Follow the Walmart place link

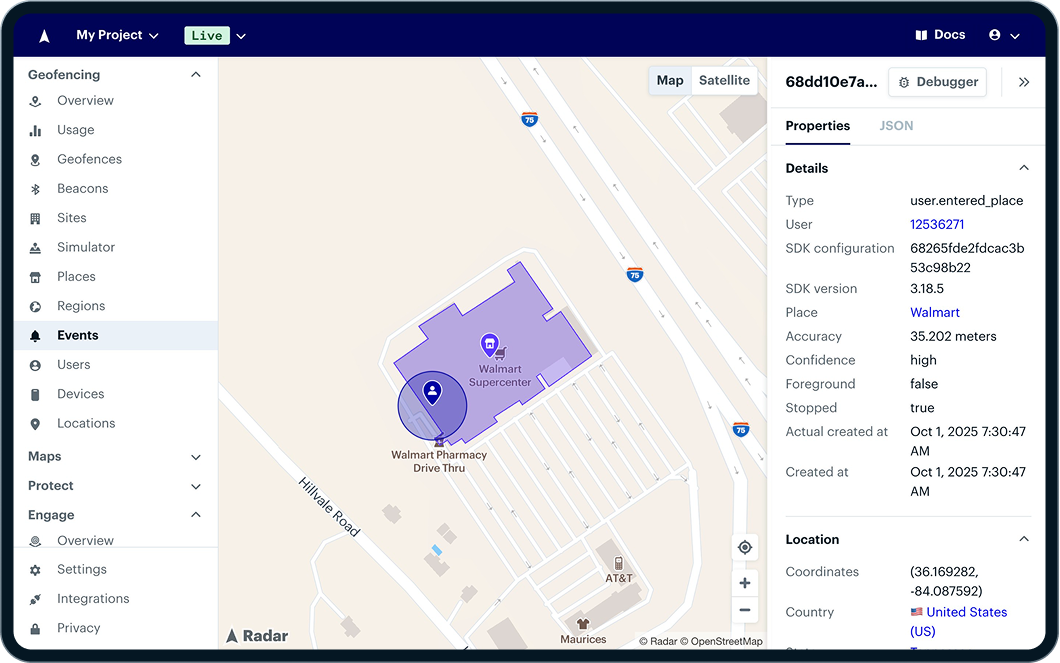[934, 312]
